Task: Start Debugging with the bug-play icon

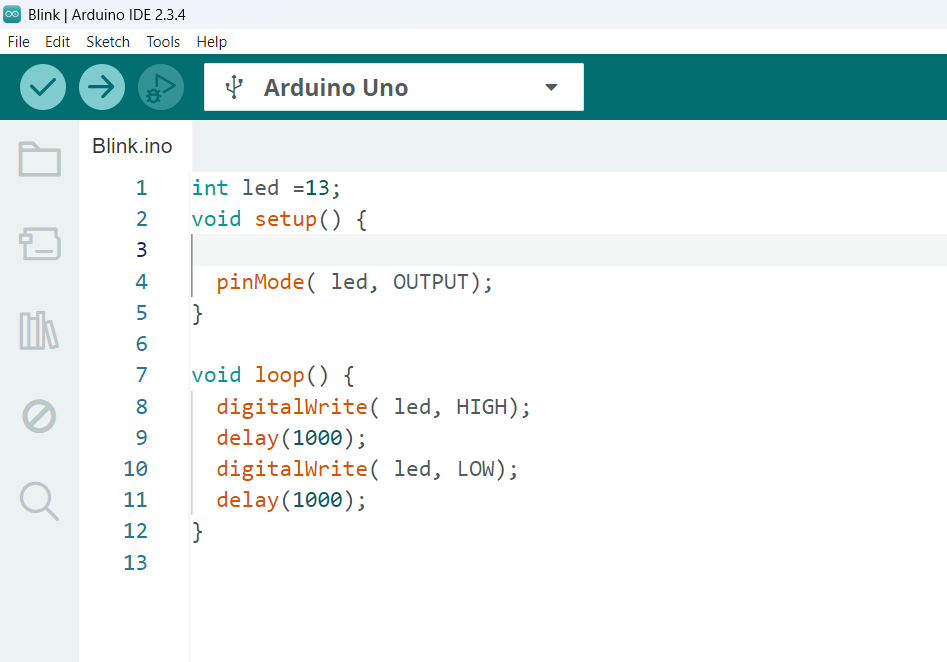Action: pos(161,87)
